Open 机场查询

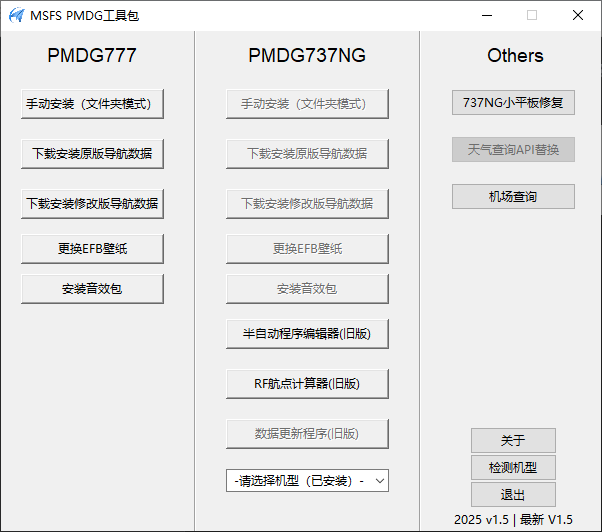pos(513,197)
